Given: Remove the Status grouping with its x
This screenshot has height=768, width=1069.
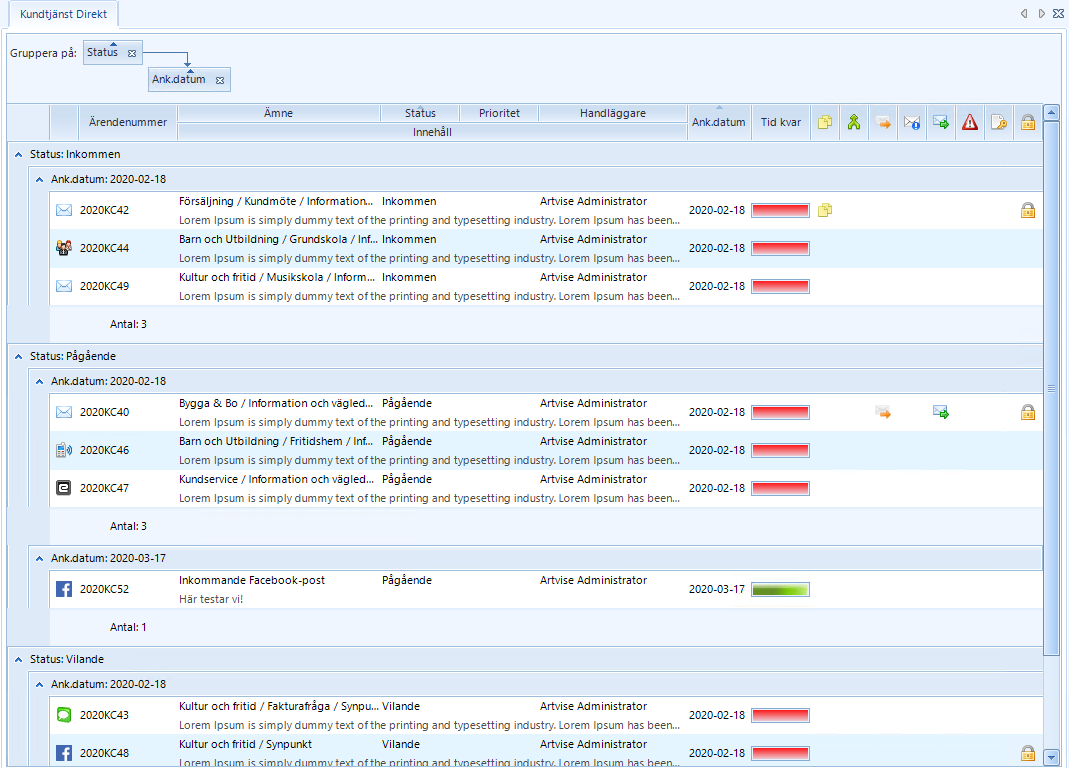Looking at the screenshot, I should pos(132,53).
